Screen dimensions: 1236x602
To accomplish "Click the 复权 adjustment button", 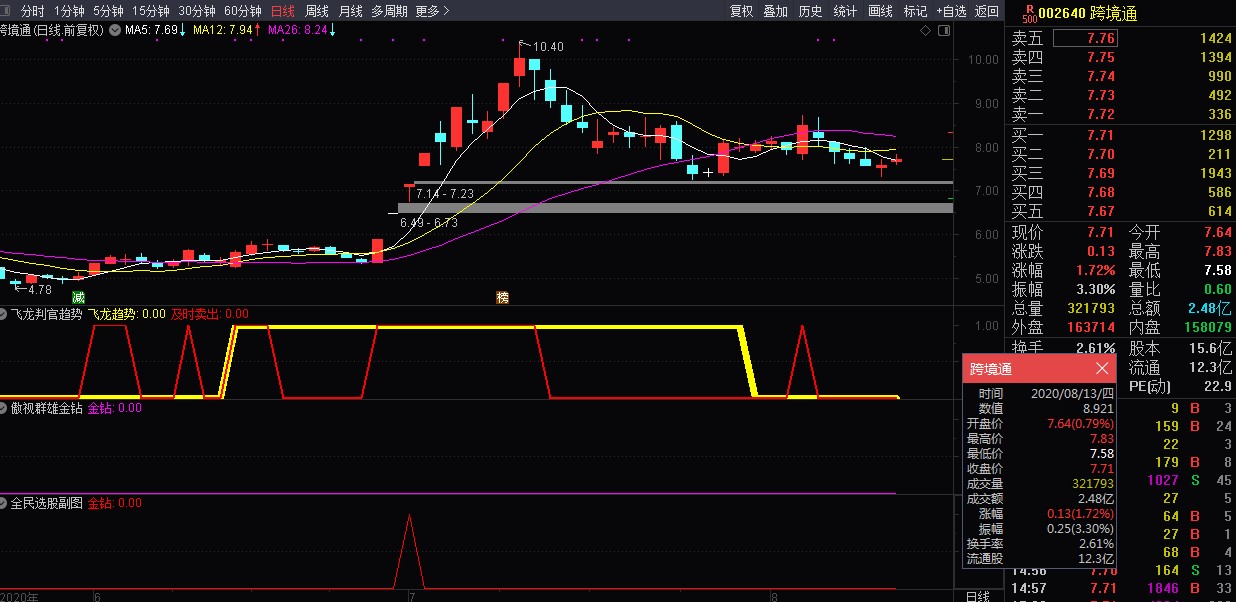I will pos(741,11).
